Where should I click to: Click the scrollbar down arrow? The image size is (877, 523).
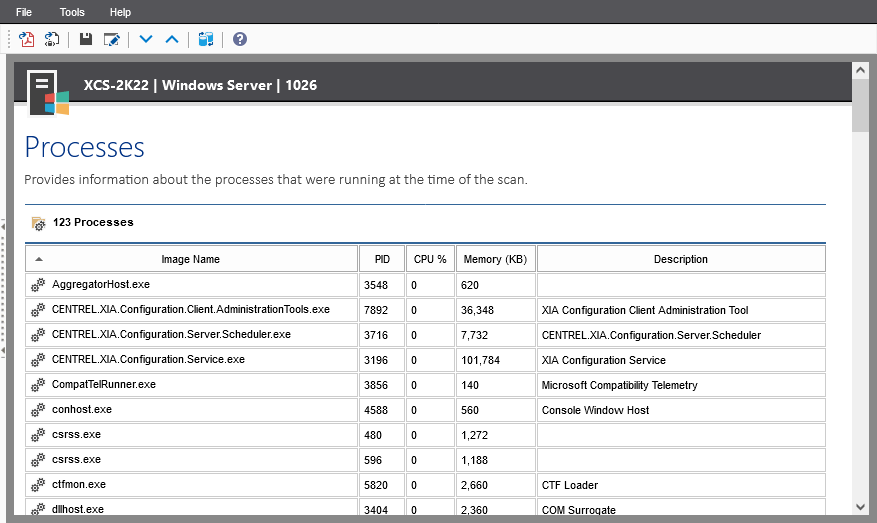click(860, 507)
